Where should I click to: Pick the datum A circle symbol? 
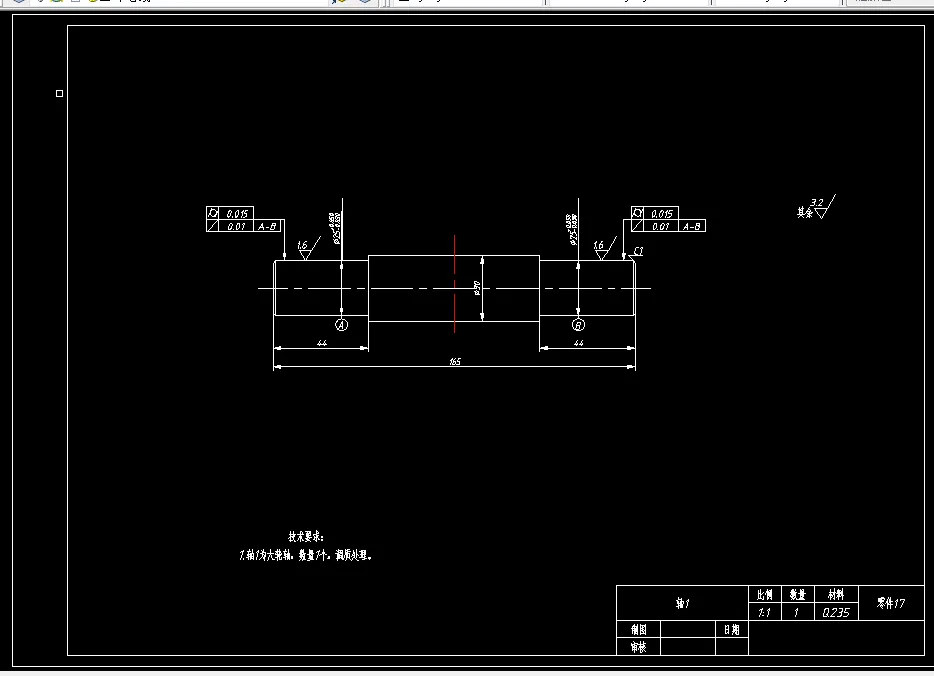tap(341, 325)
